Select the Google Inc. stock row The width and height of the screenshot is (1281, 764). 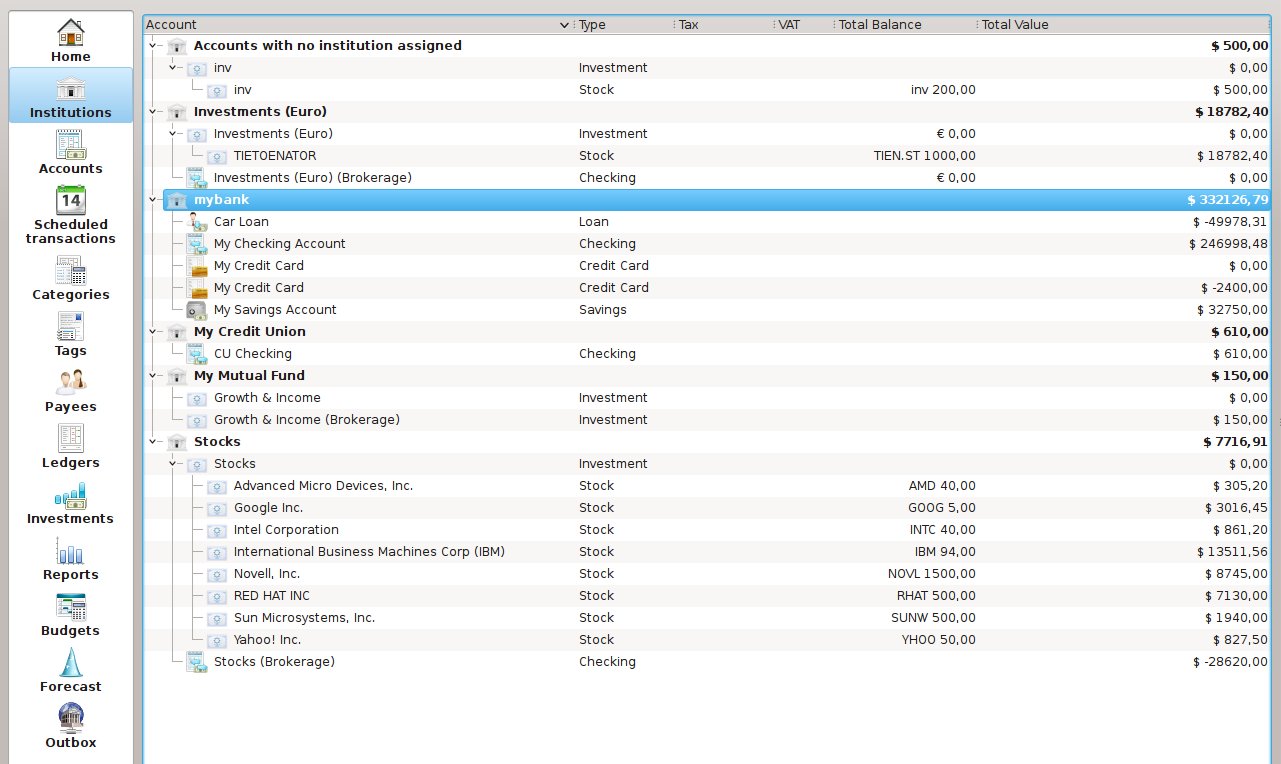click(707, 508)
